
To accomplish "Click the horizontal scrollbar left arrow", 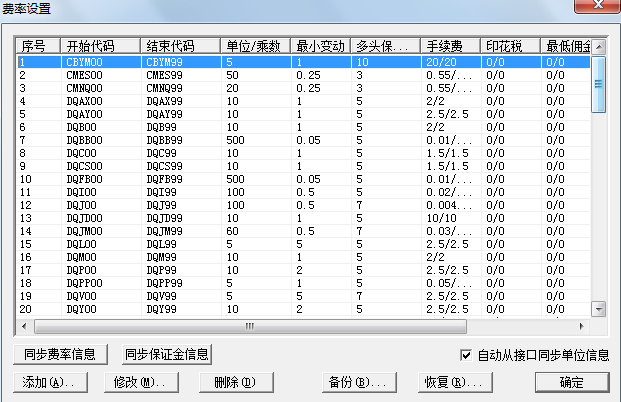I will point(25,326).
